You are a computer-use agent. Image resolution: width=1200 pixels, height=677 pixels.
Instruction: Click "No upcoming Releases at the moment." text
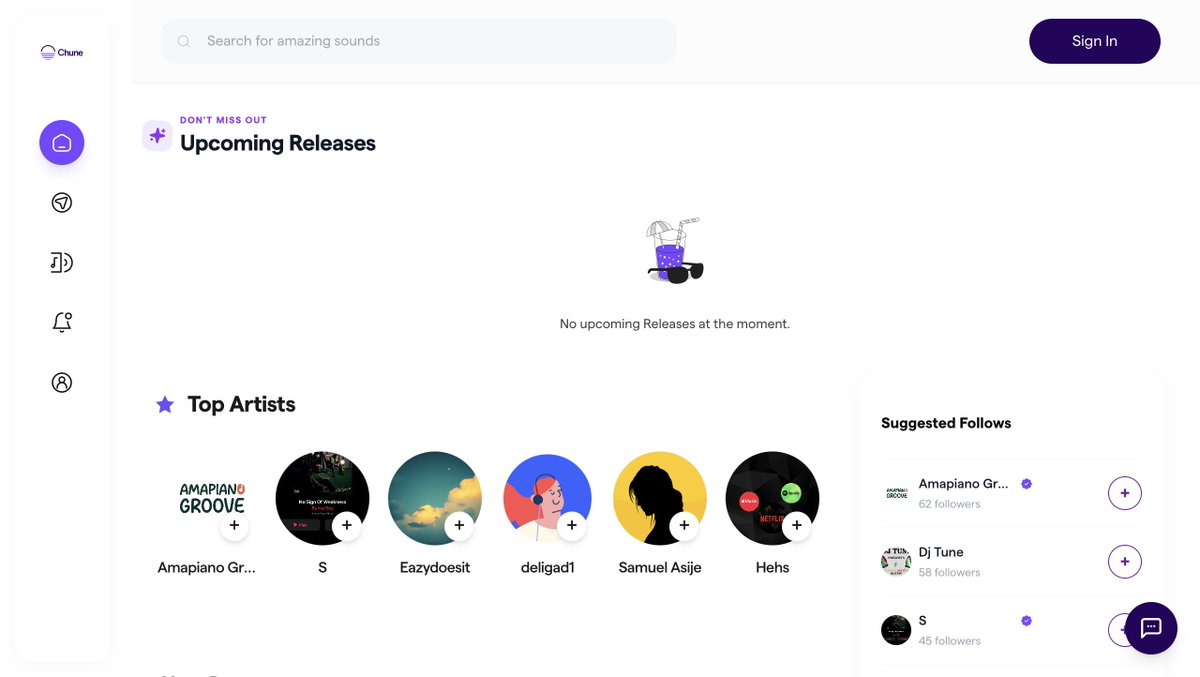coord(675,324)
